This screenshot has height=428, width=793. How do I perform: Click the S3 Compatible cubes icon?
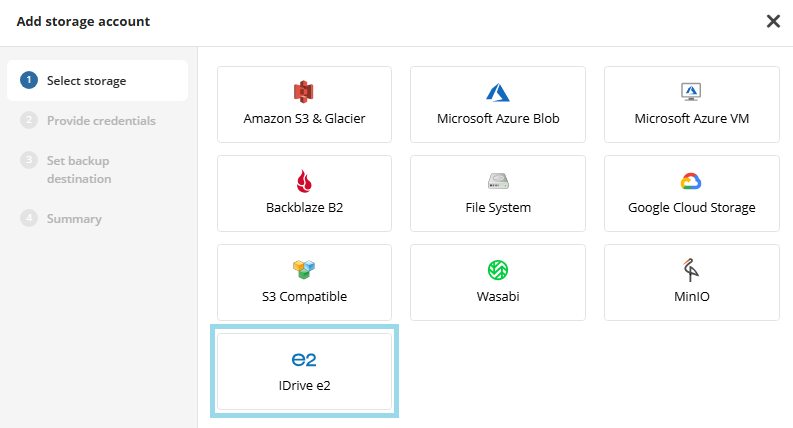point(304,270)
